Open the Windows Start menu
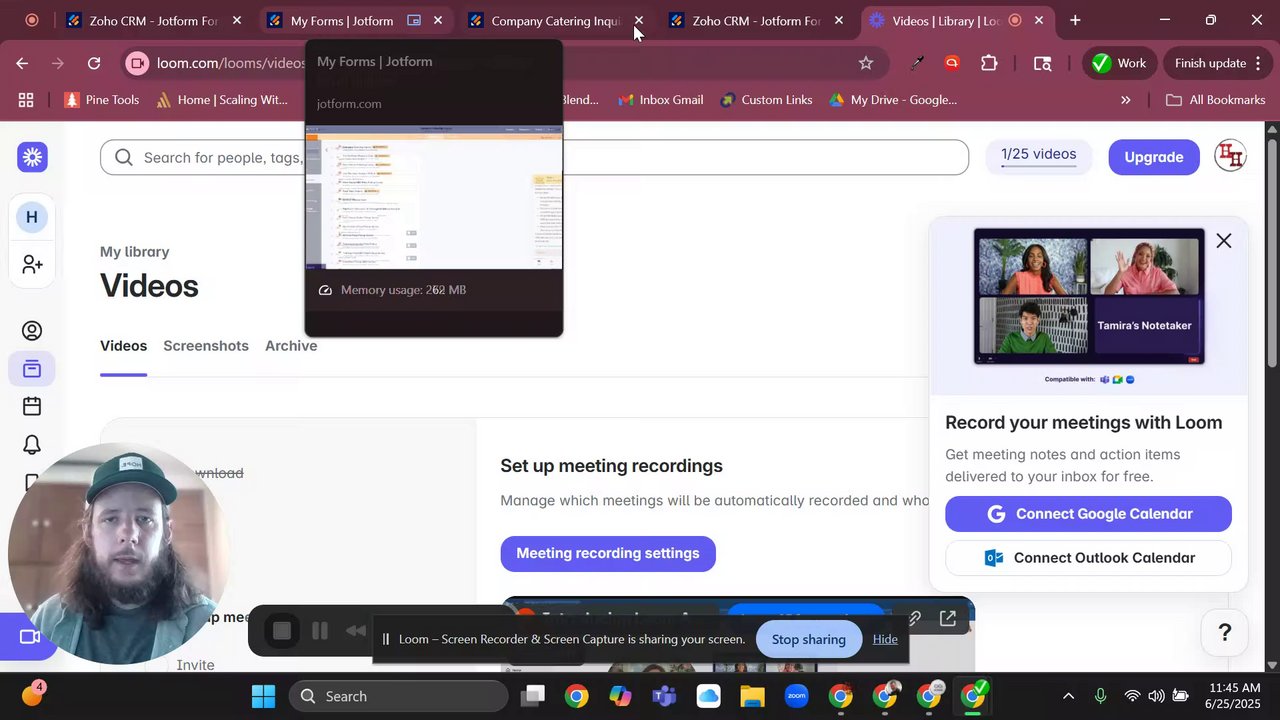Image resolution: width=1280 pixels, height=720 pixels. pyautogui.click(x=263, y=696)
